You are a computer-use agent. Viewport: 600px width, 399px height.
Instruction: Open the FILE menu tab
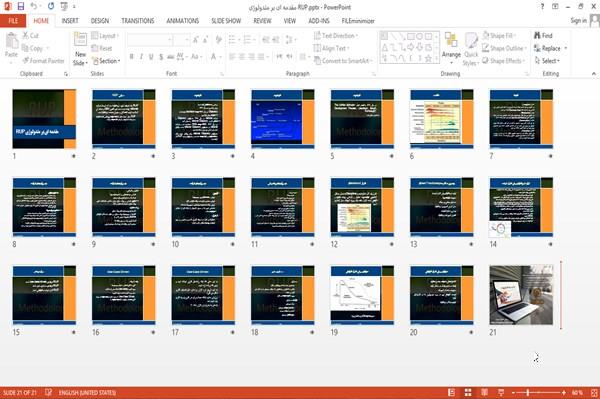[x=13, y=21]
